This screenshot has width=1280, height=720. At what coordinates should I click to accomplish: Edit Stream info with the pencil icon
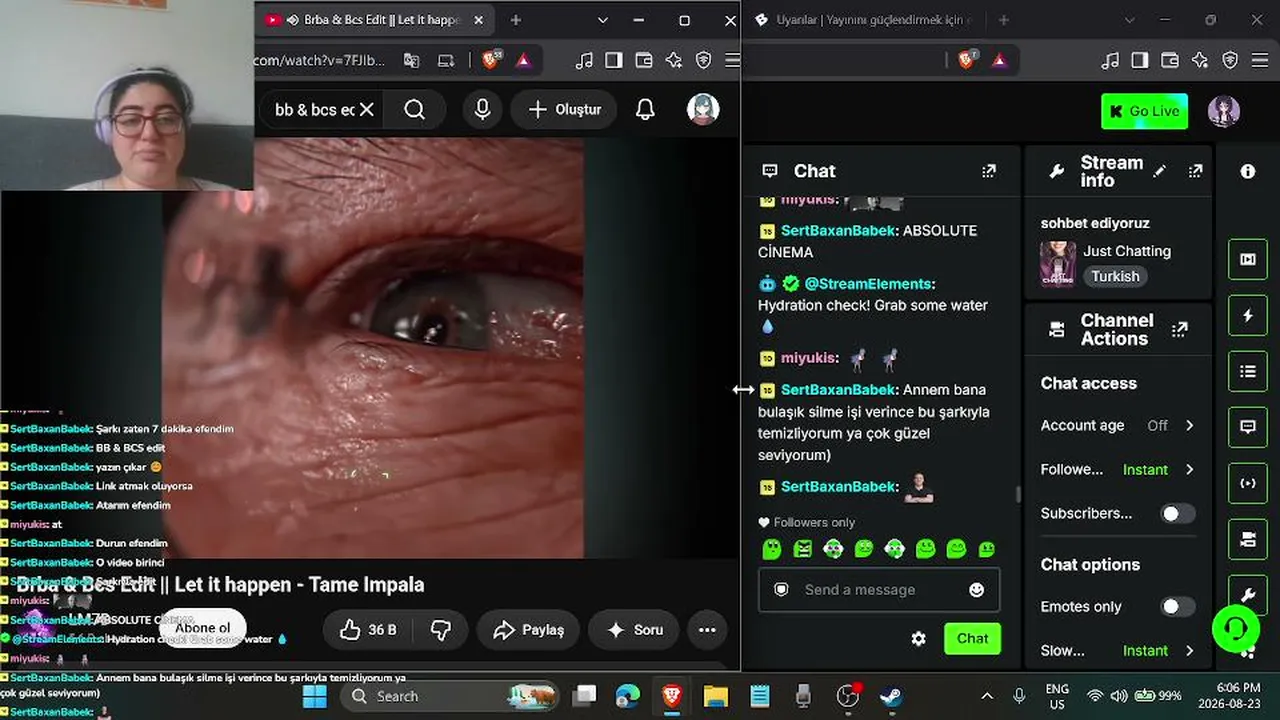[1159, 171]
